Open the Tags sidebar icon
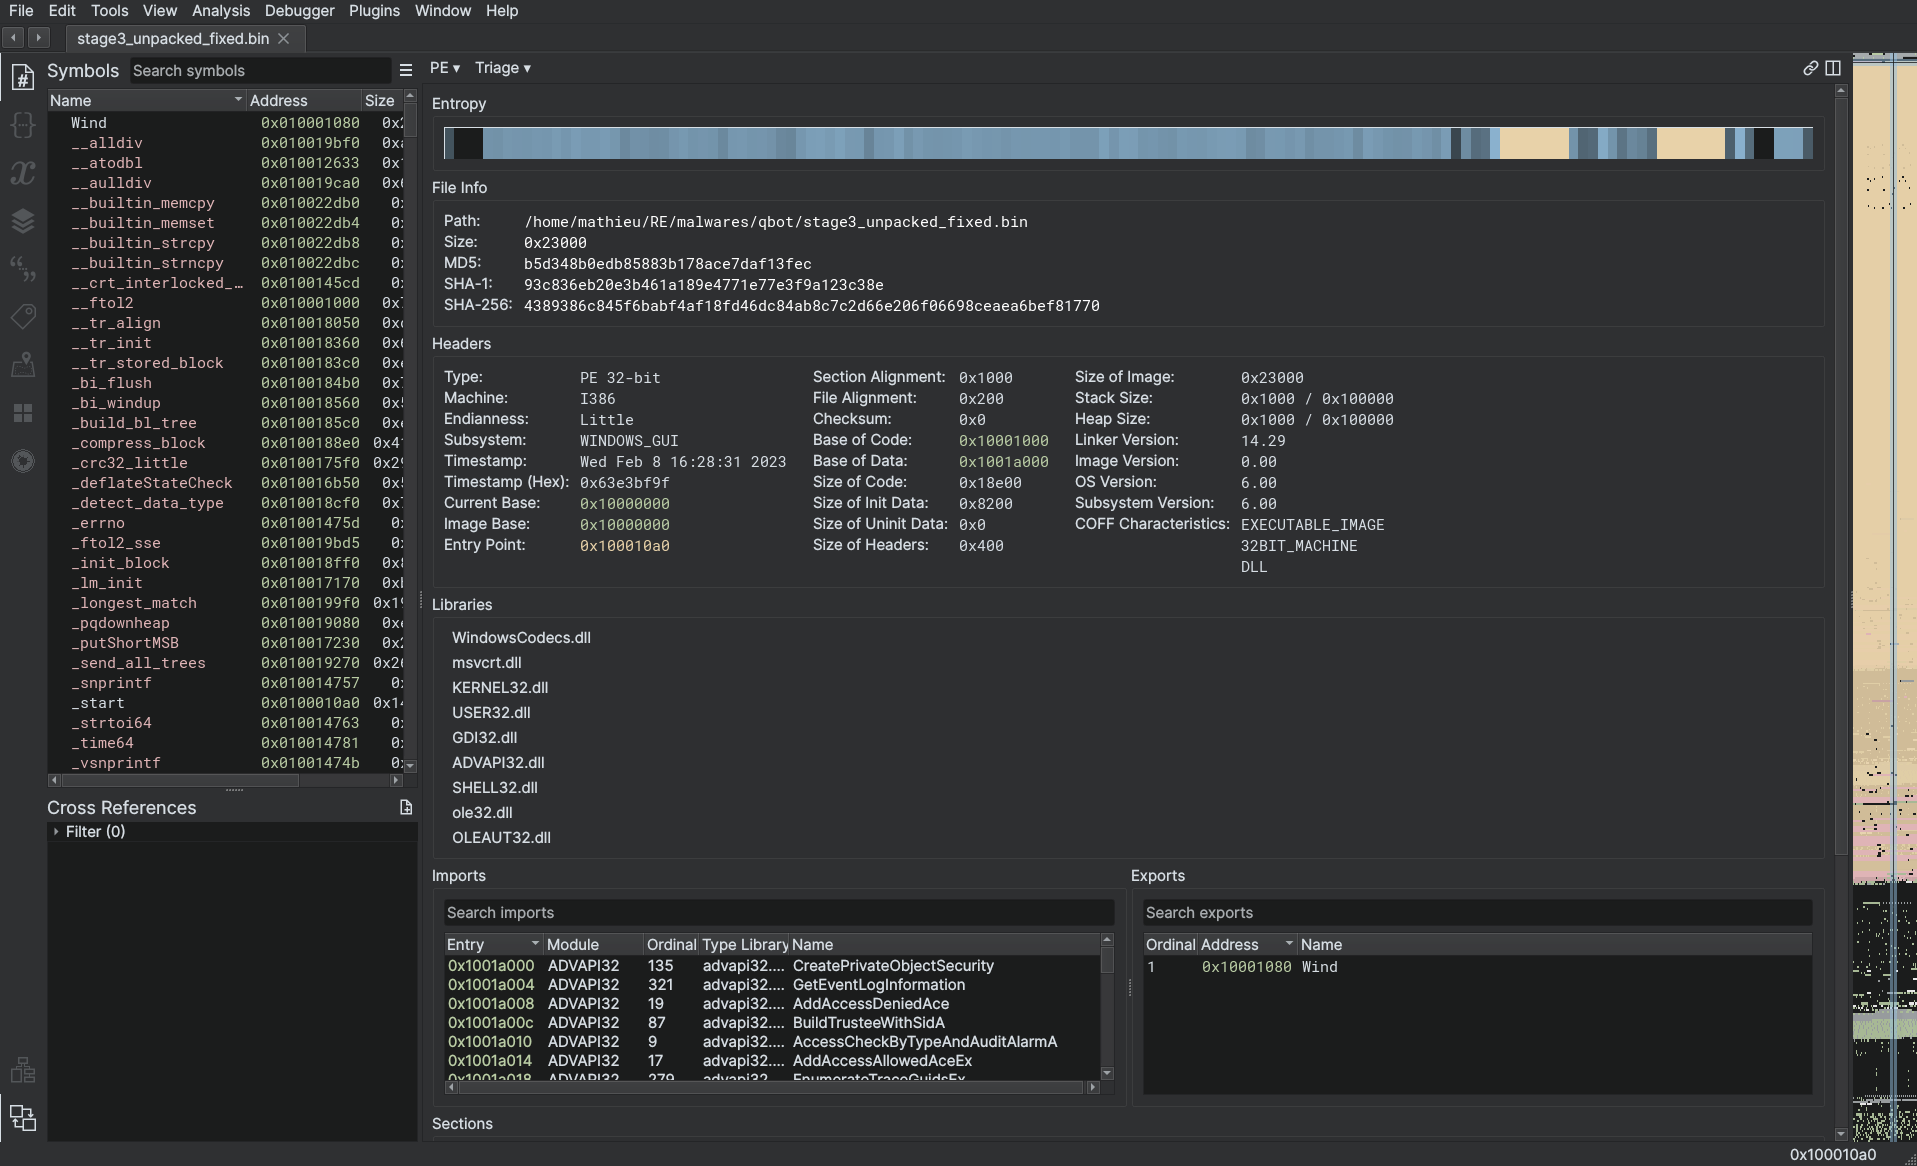This screenshot has height=1166, width=1917. [x=22, y=317]
